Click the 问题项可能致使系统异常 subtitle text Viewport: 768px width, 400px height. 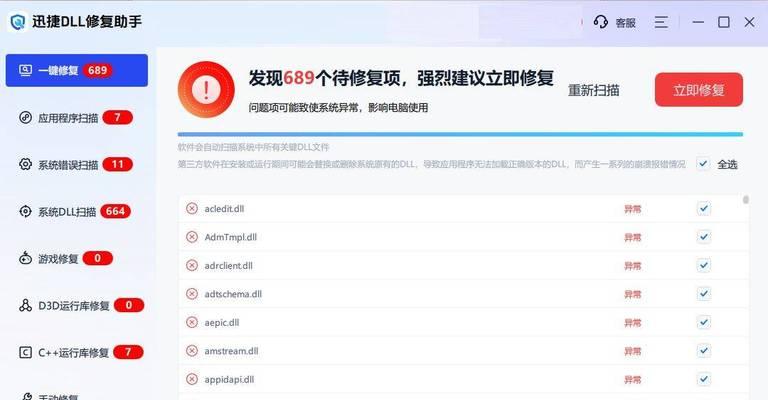(x=338, y=107)
